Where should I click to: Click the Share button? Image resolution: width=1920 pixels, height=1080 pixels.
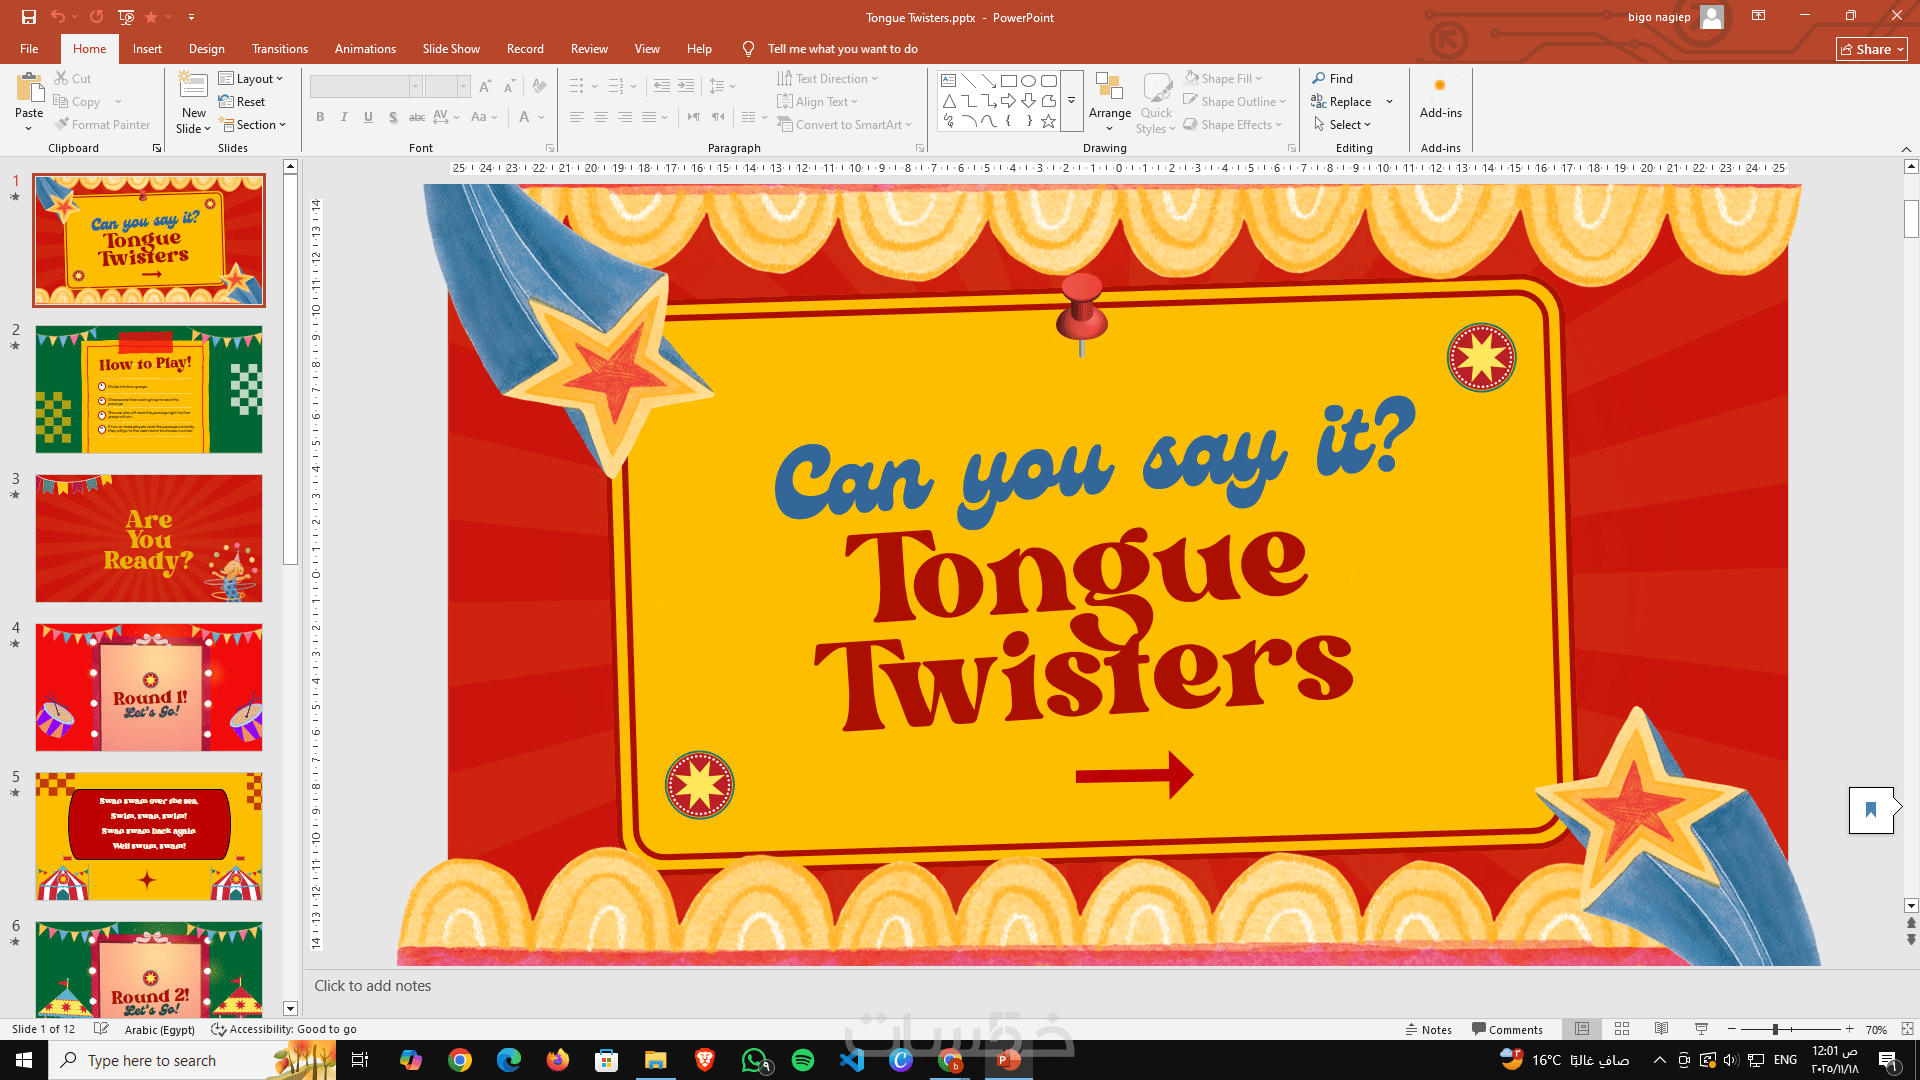click(1871, 49)
